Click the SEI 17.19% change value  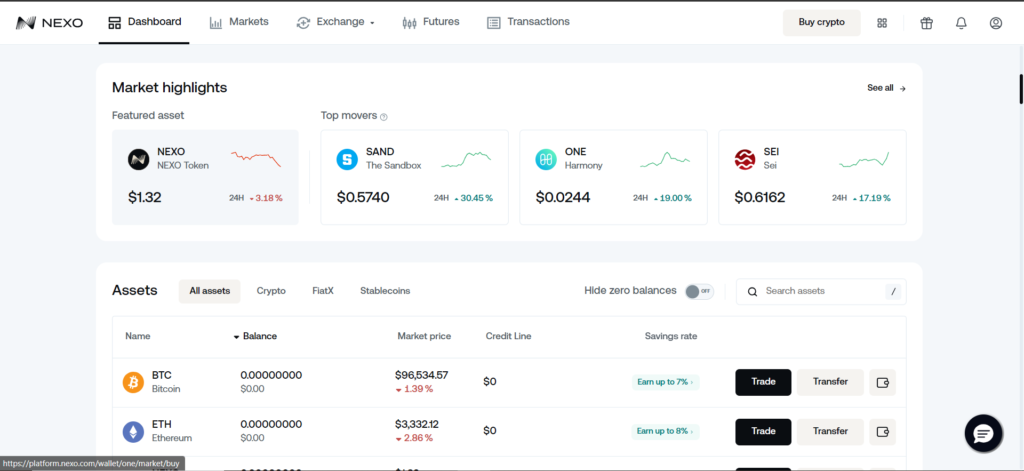871,198
